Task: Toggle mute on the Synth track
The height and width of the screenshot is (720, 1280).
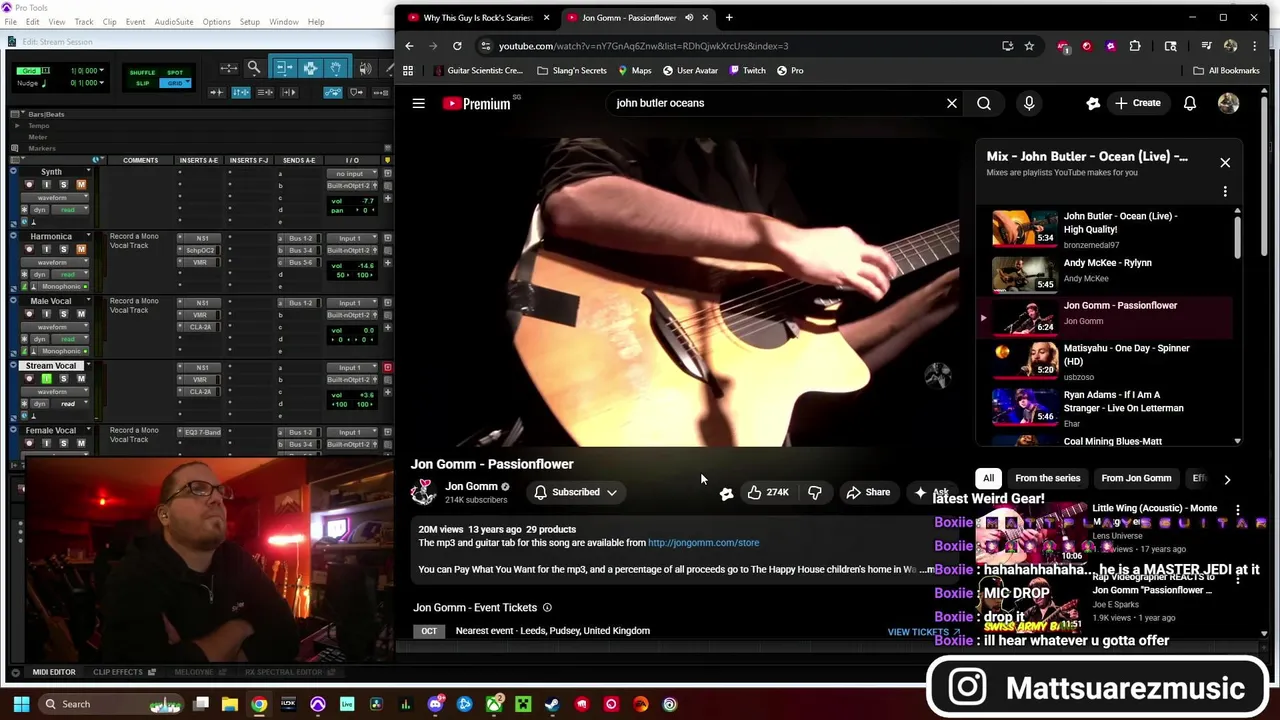Action: (81, 184)
